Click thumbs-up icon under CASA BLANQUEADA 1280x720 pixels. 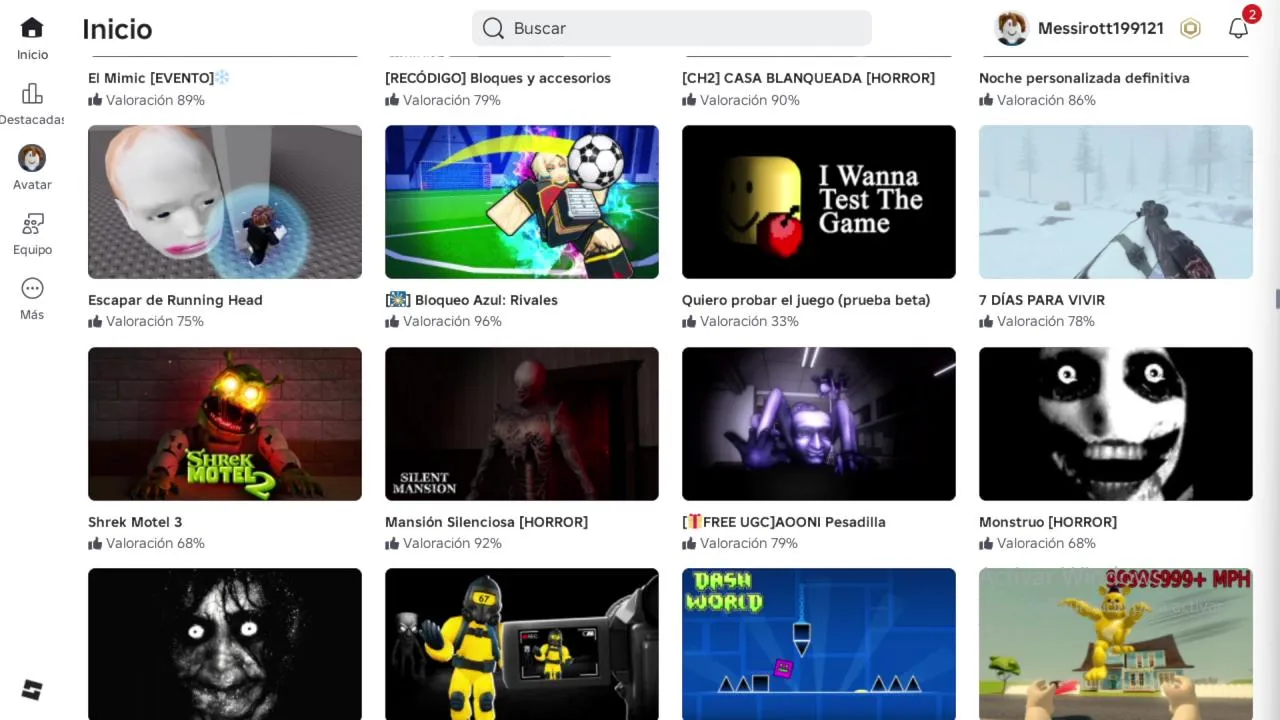pyautogui.click(x=689, y=100)
